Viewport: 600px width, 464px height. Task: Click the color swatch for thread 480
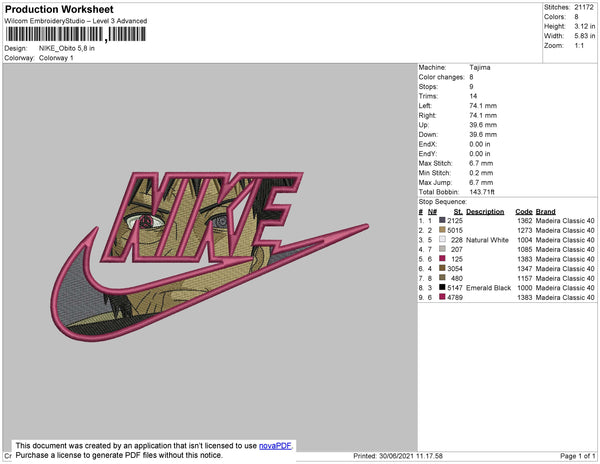pyautogui.click(x=442, y=277)
